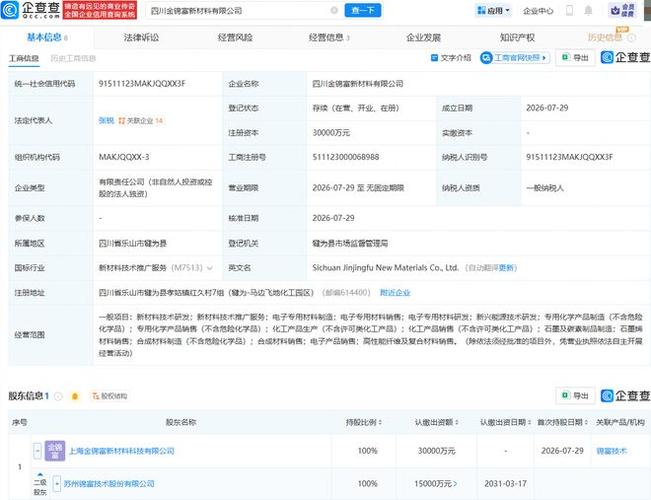Image resolution: width=651 pixels, height=500 pixels.
Task: Open 上海金锦富新材料科技有限公司 link
Action: tap(122, 451)
